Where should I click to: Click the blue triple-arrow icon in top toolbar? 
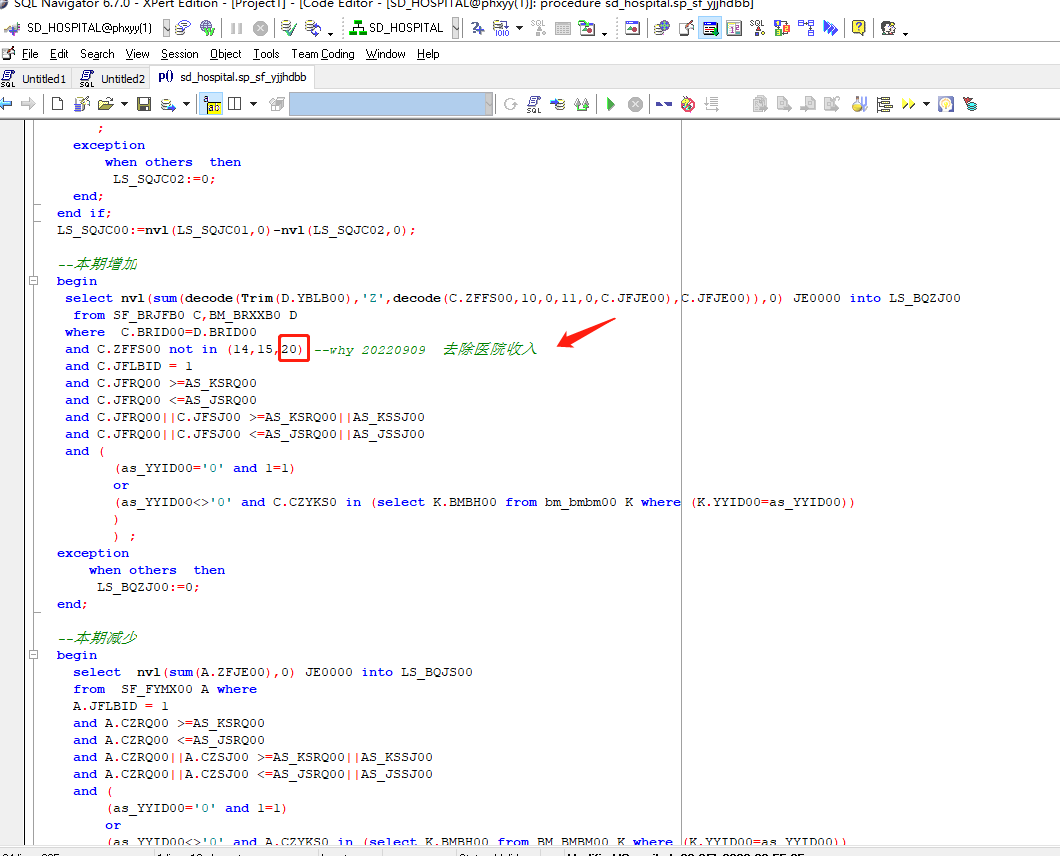pyautogui.click(x=831, y=28)
